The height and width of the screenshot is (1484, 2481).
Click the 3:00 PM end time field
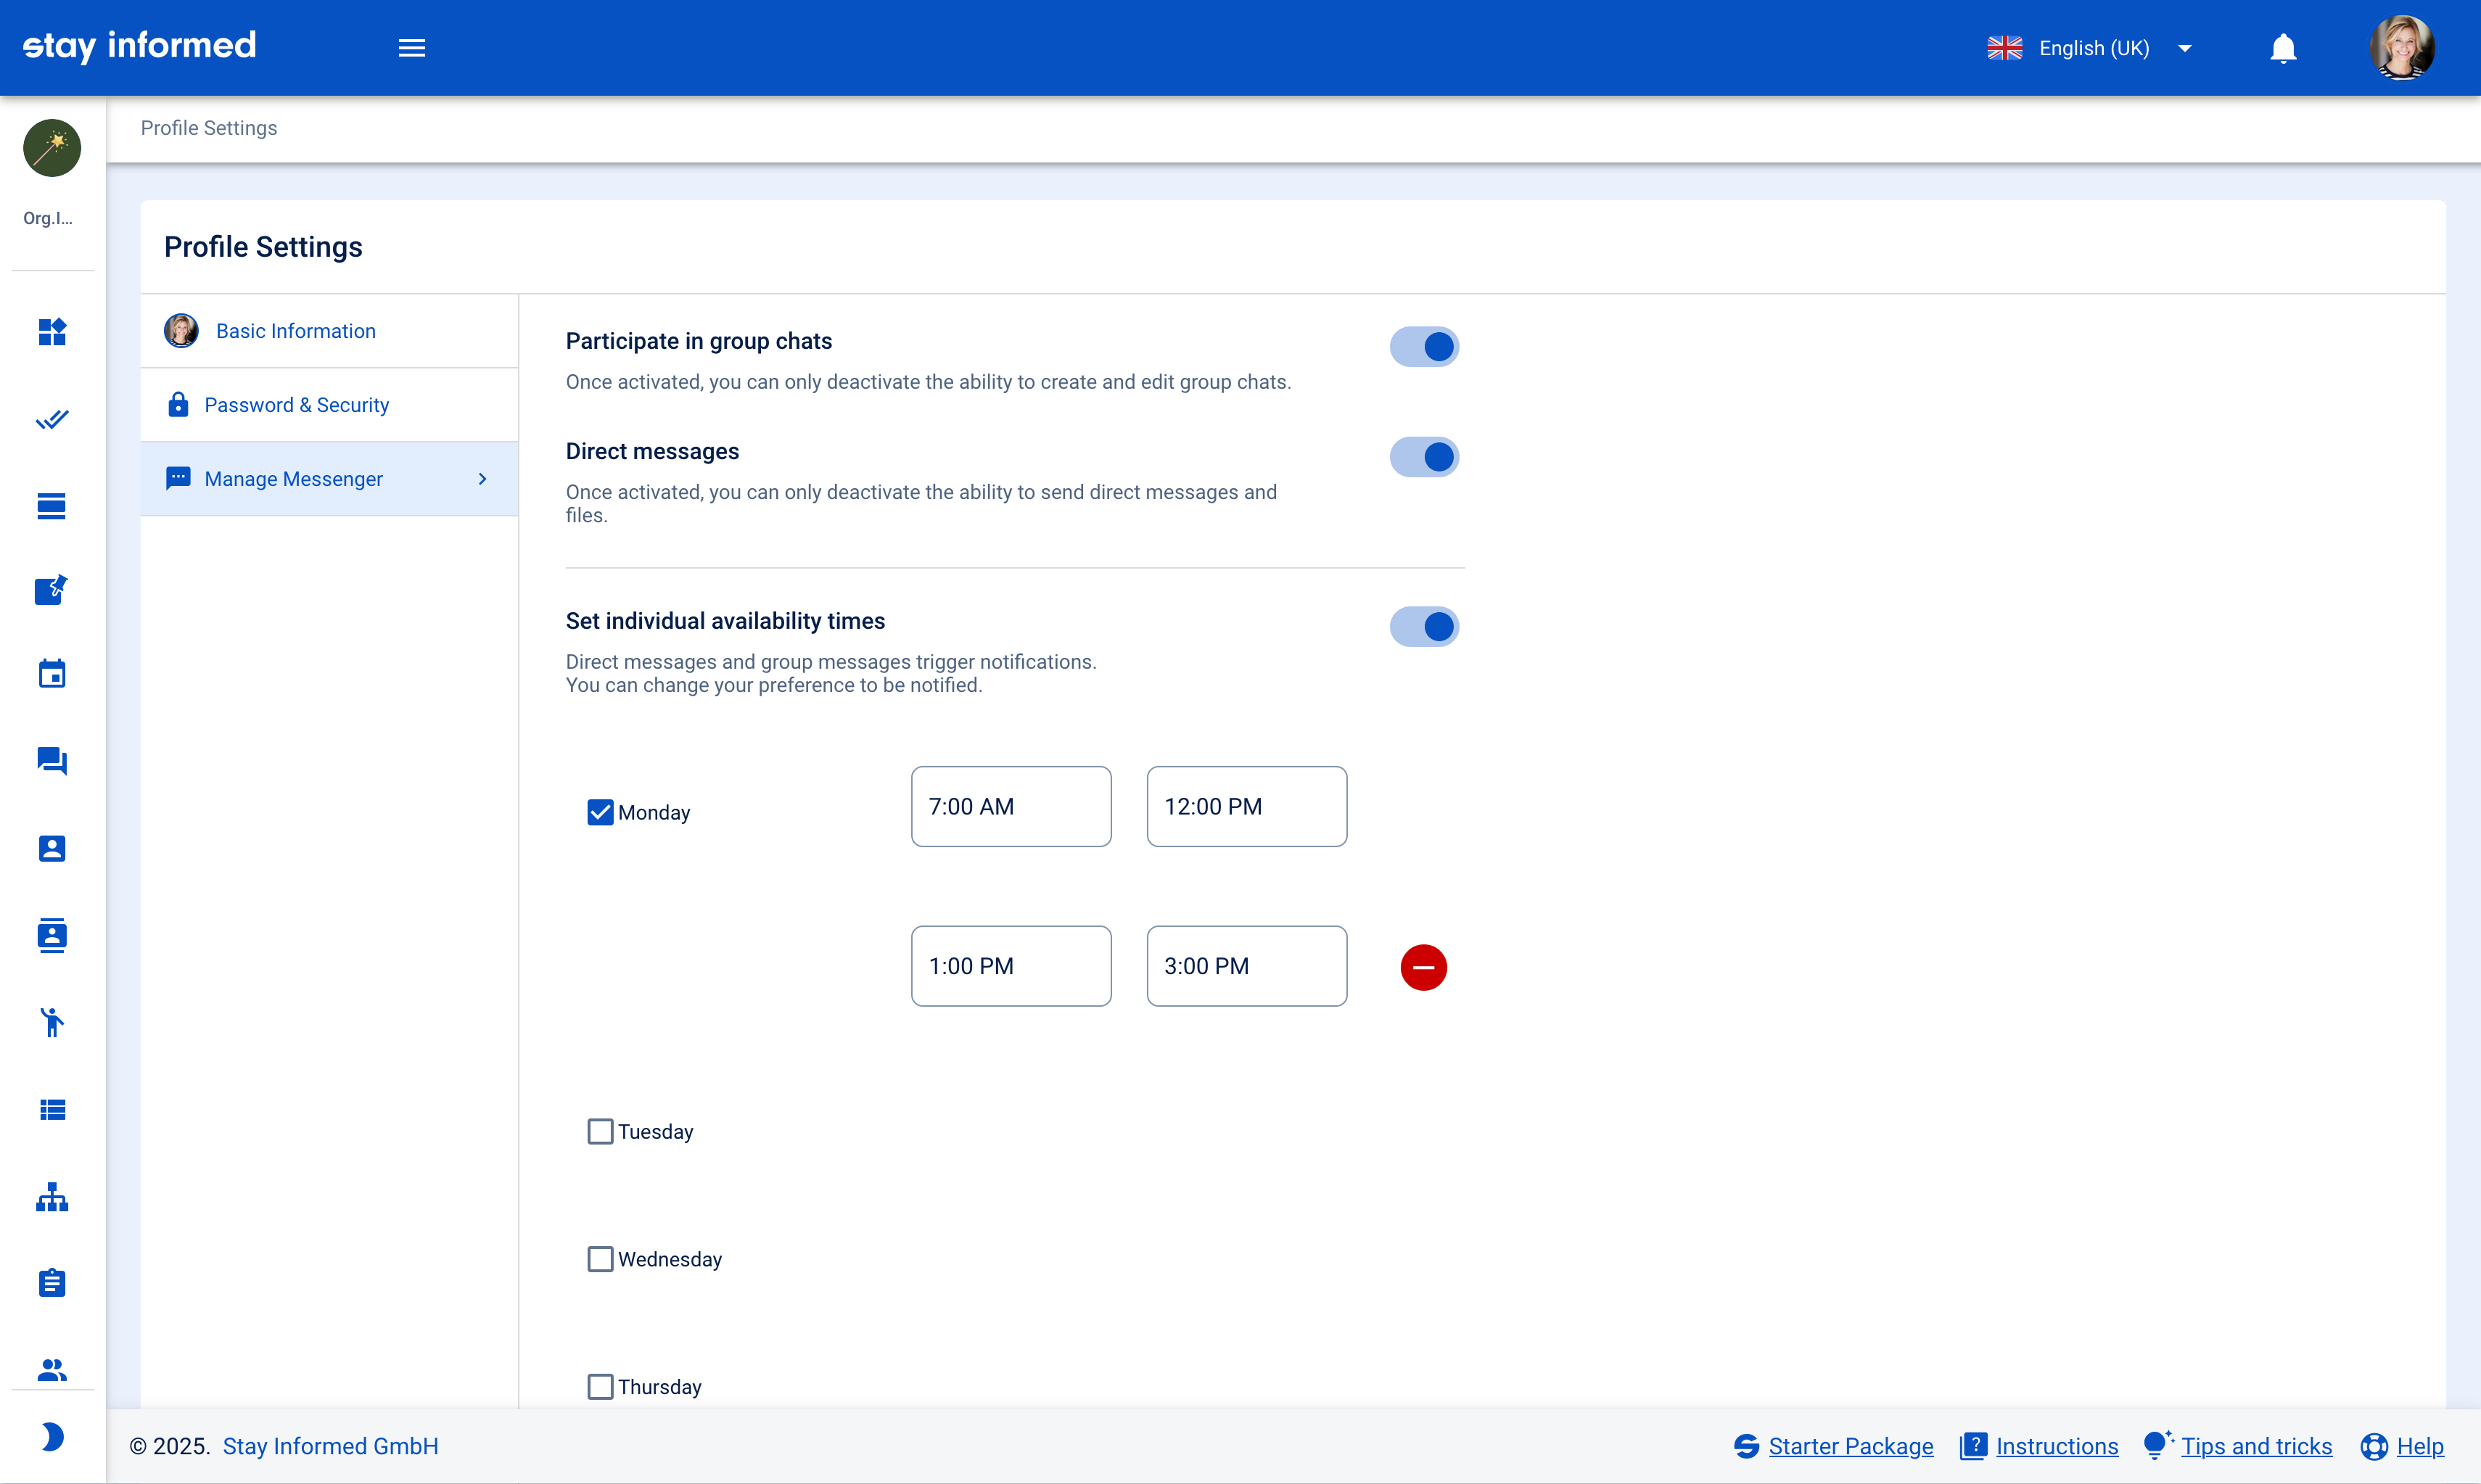click(1247, 966)
